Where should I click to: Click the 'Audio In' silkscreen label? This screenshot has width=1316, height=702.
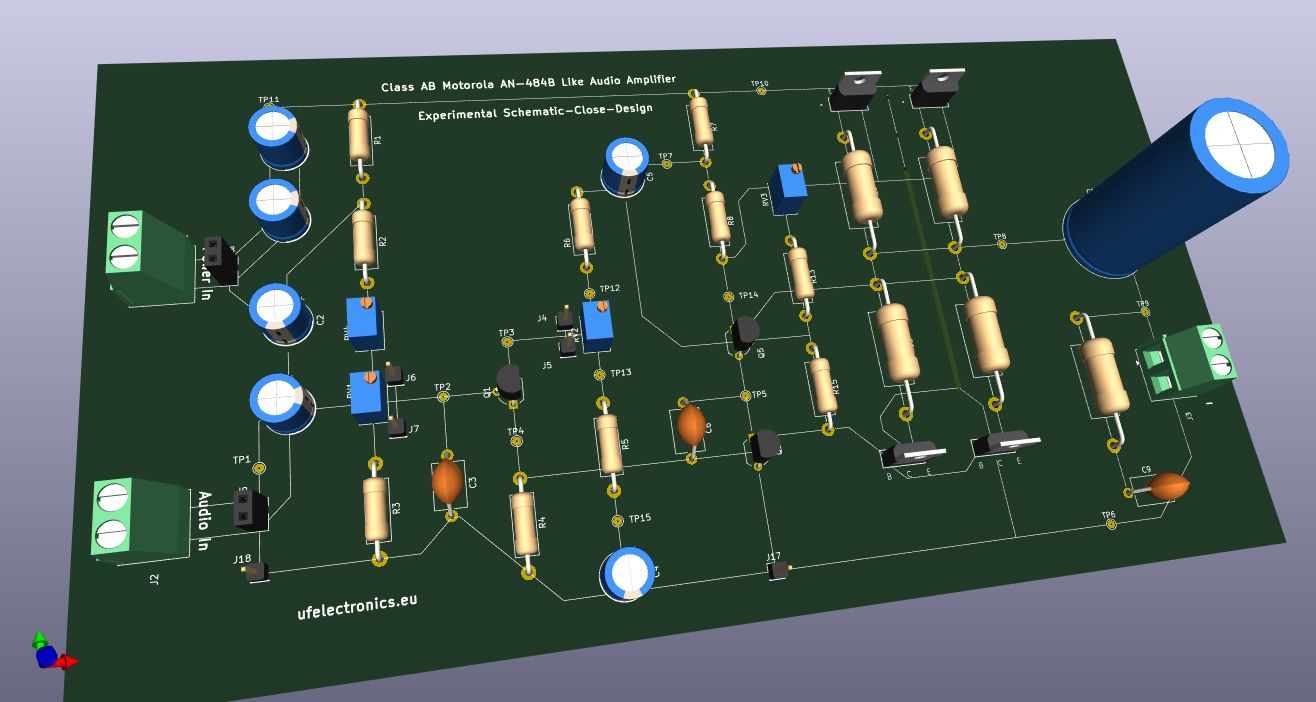point(204,522)
